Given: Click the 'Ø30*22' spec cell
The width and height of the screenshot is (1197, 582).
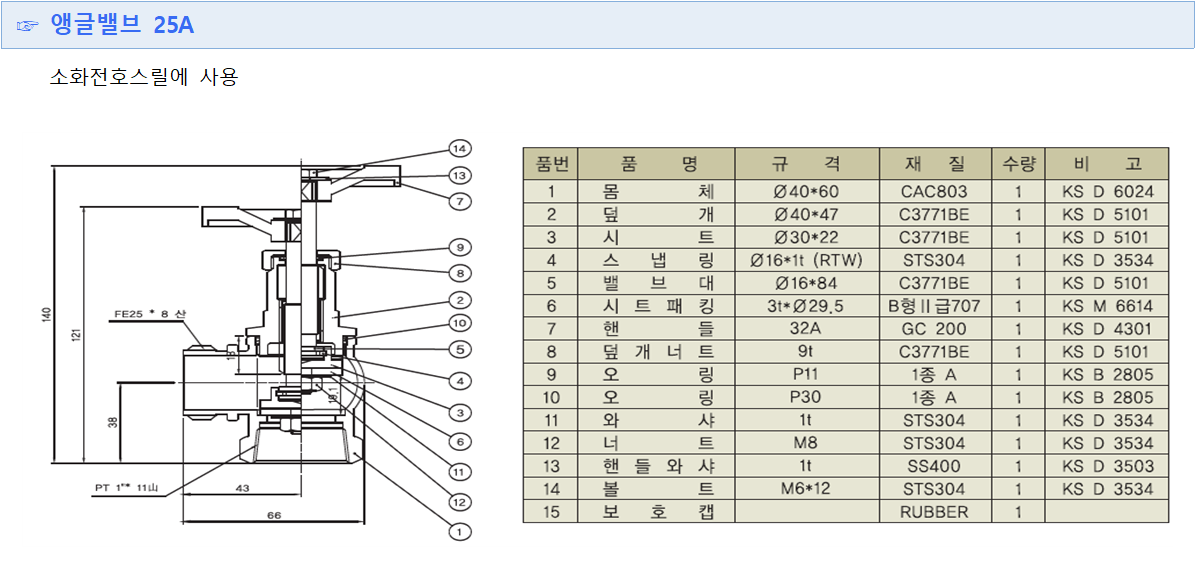Looking at the screenshot, I should [x=807, y=238].
